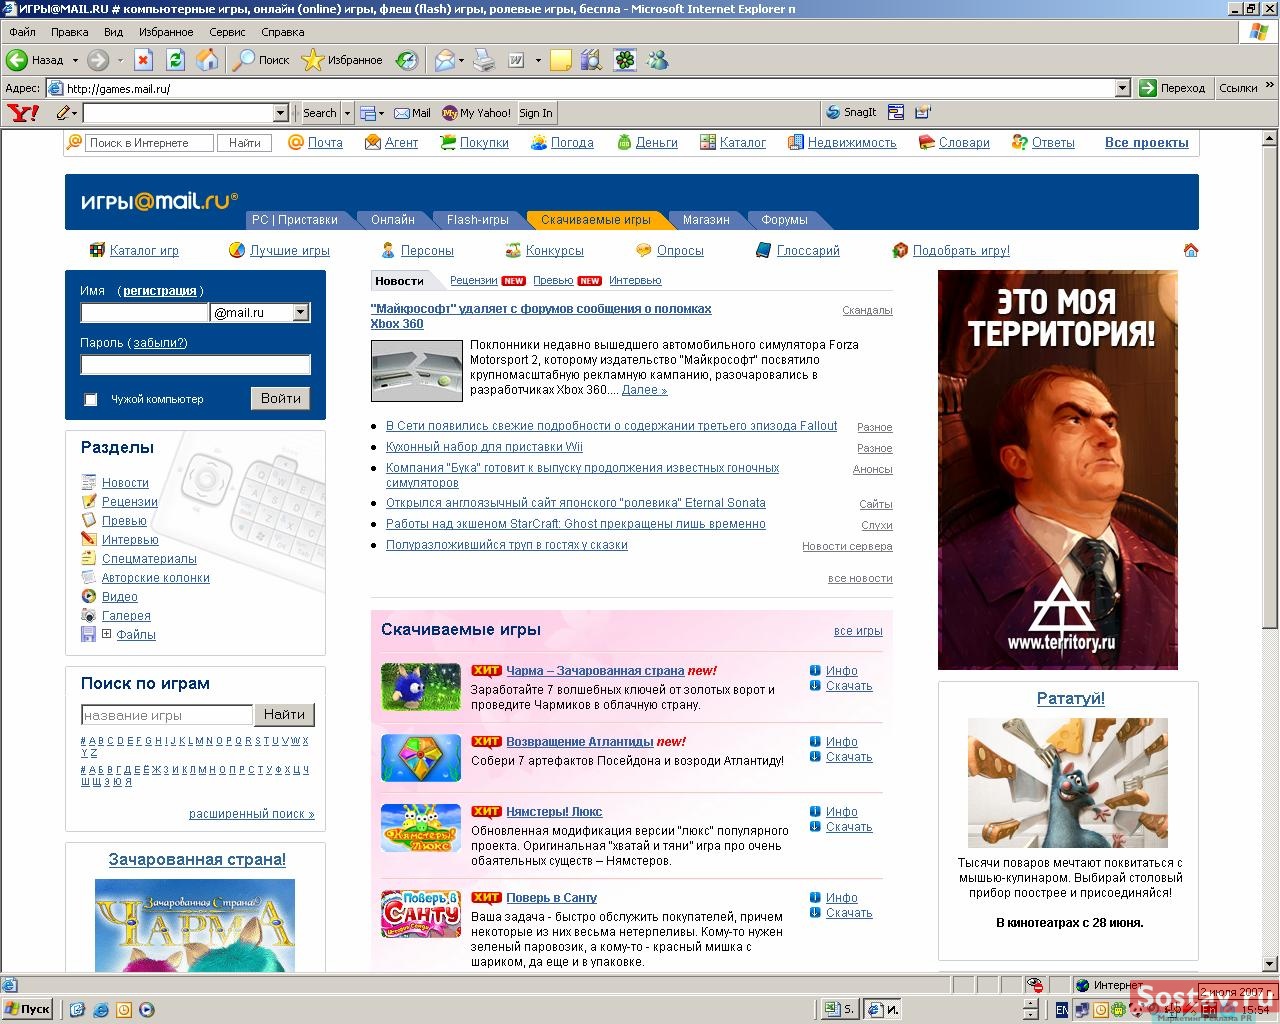Image resolution: width=1280 pixels, height=1024 pixels.
Task: Click the регистрация link
Action: [160, 291]
